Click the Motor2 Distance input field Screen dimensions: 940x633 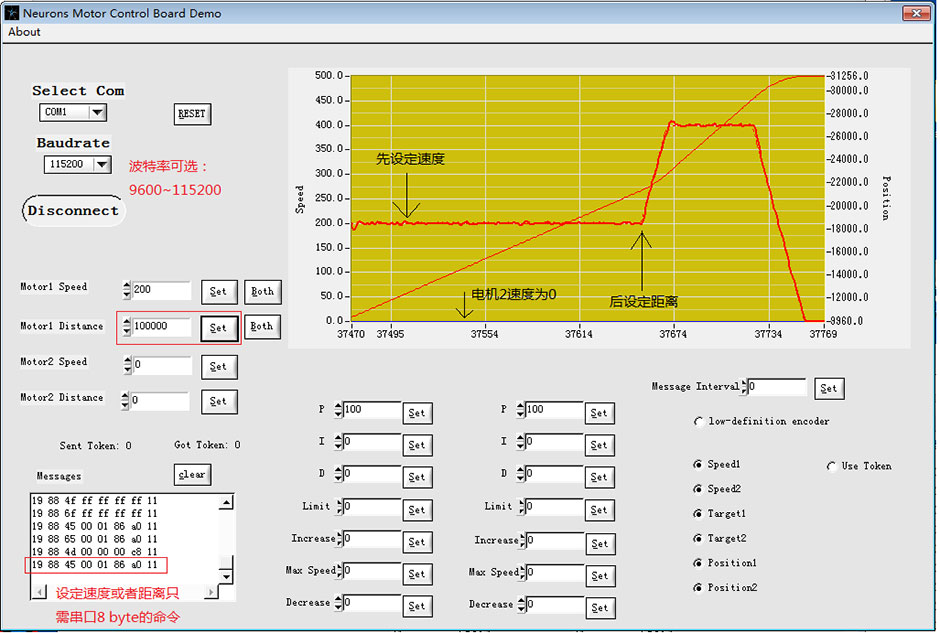click(159, 400)
